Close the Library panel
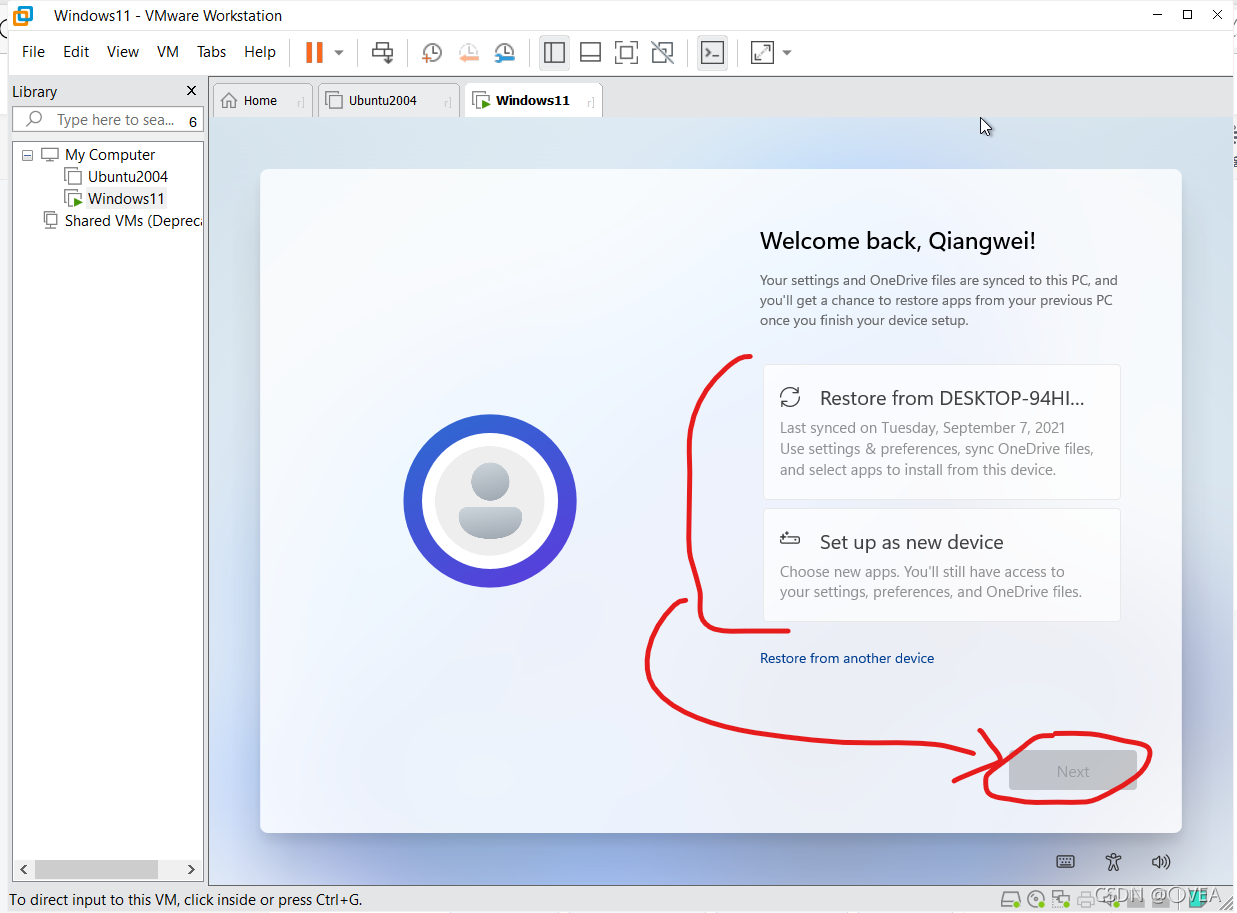Screen dimensions: 1237x913 click(191, 91)
